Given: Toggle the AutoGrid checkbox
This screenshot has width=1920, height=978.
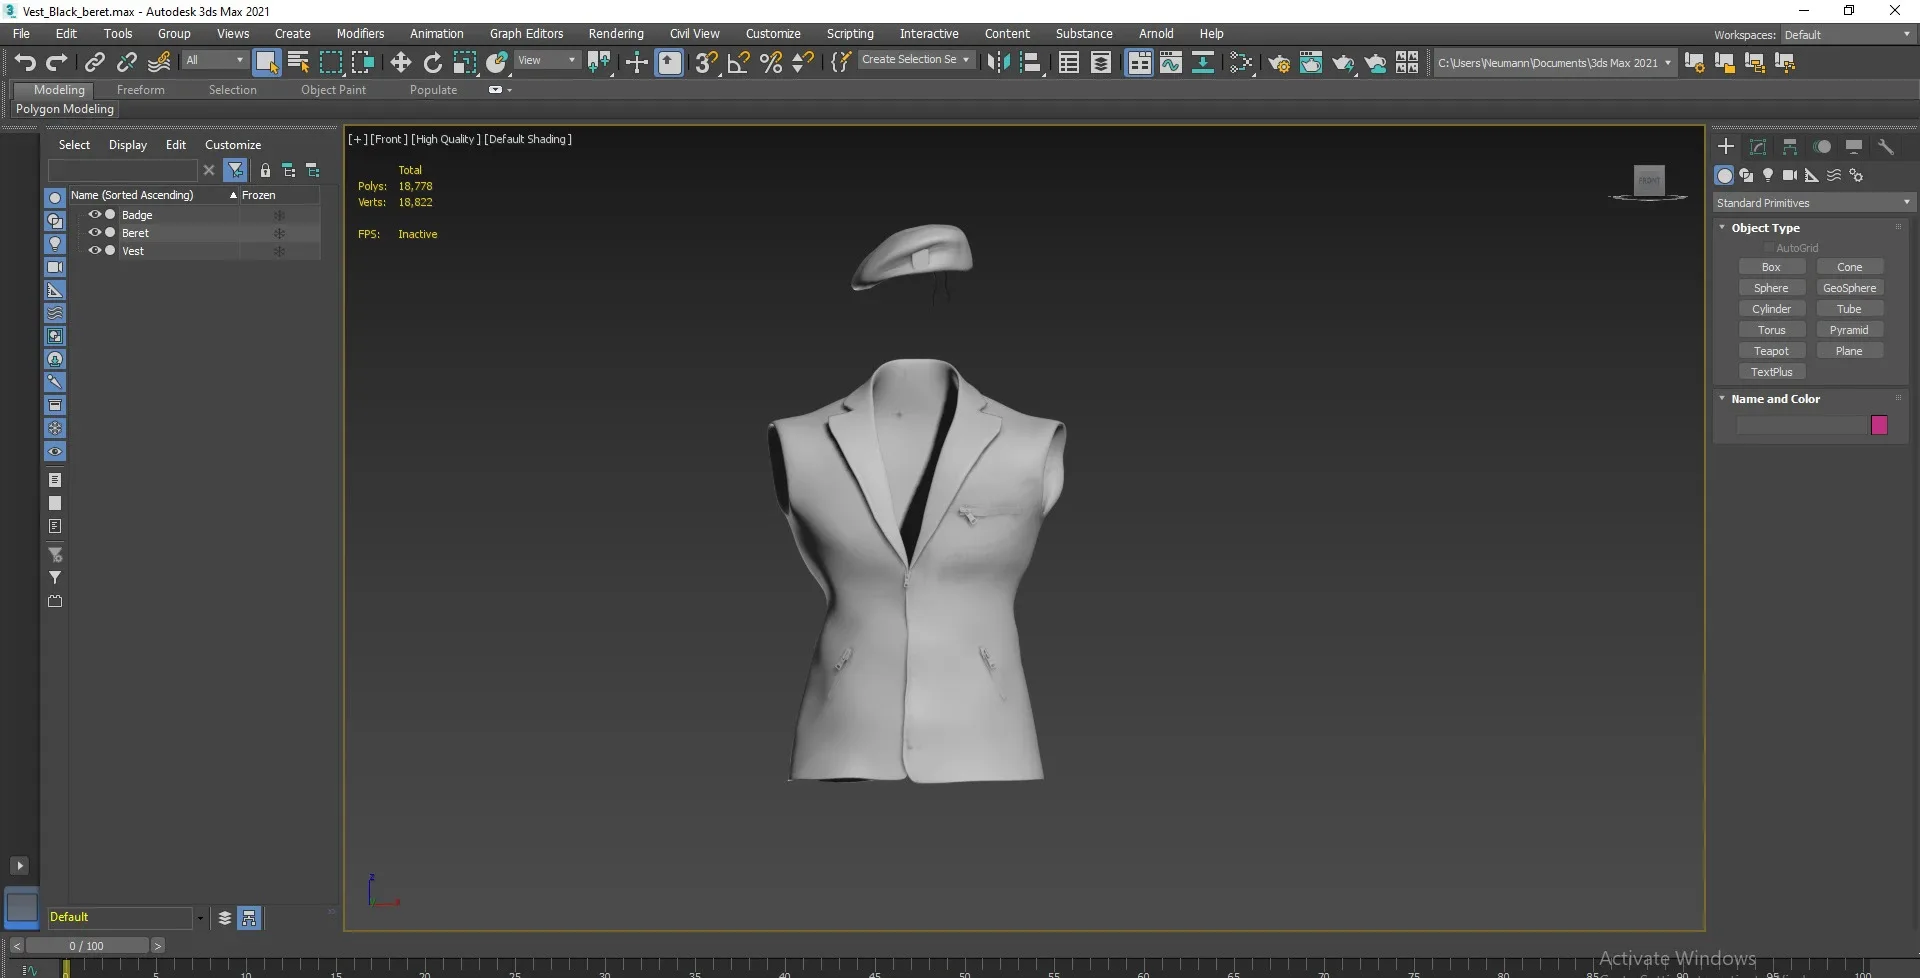Looking at the screenshot, I should point(1769,248).
